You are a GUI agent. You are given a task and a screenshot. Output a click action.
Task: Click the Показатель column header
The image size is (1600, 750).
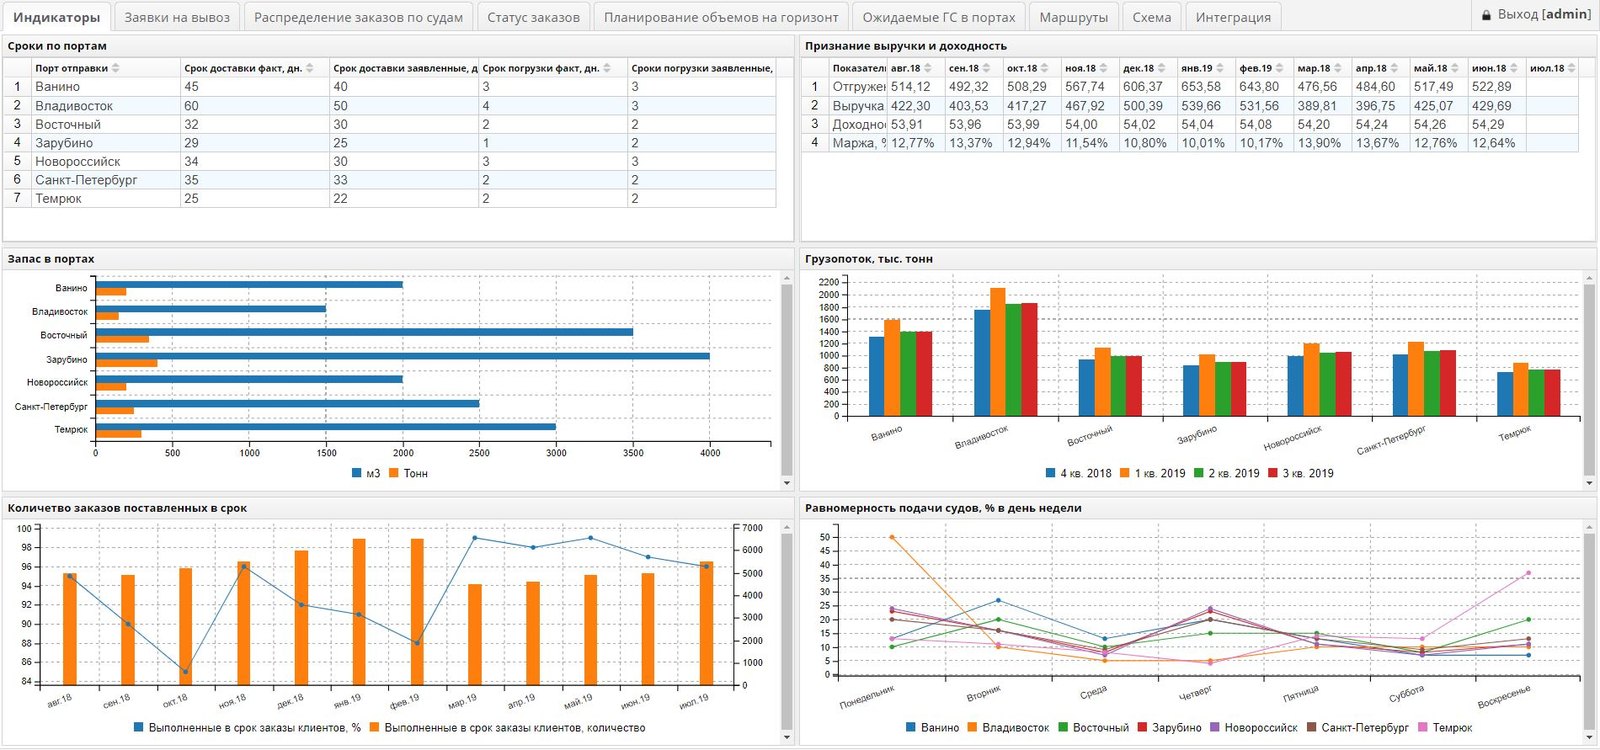point(858,68)
